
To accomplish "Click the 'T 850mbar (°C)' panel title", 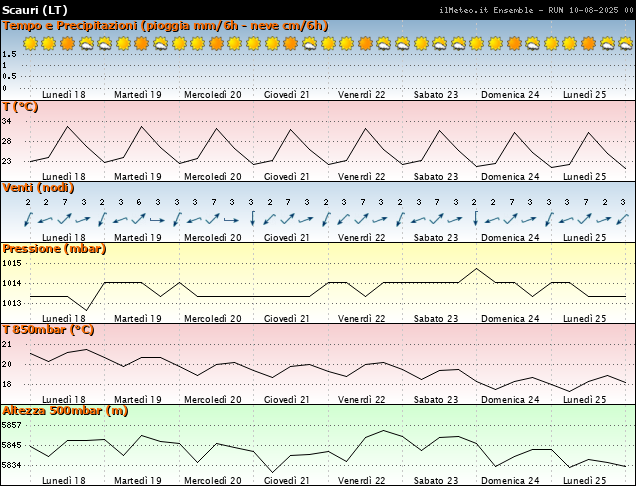I will click(x=48, y=330).
